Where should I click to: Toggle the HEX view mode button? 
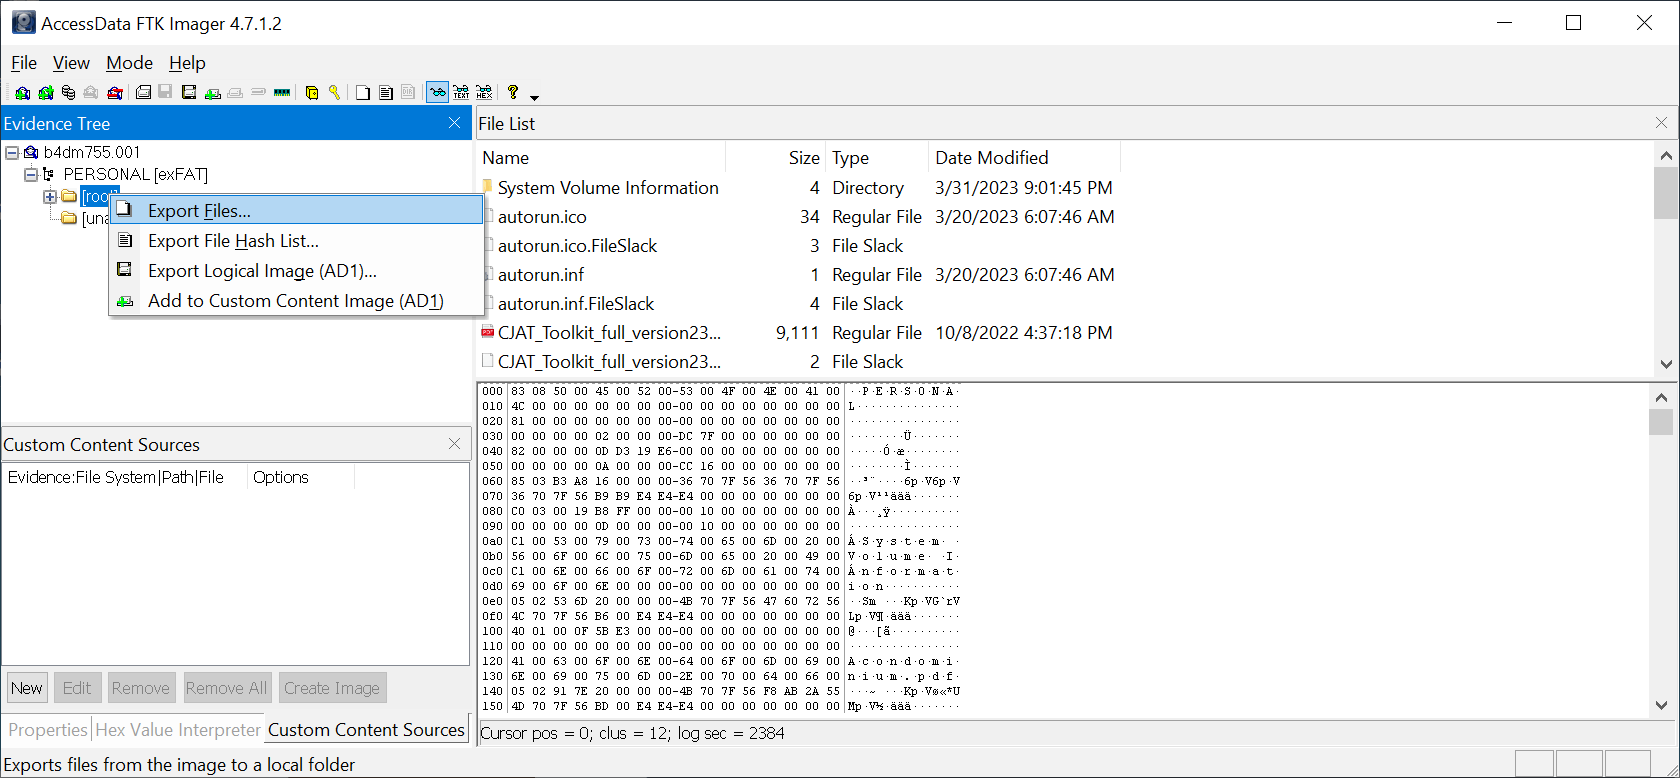484,93
